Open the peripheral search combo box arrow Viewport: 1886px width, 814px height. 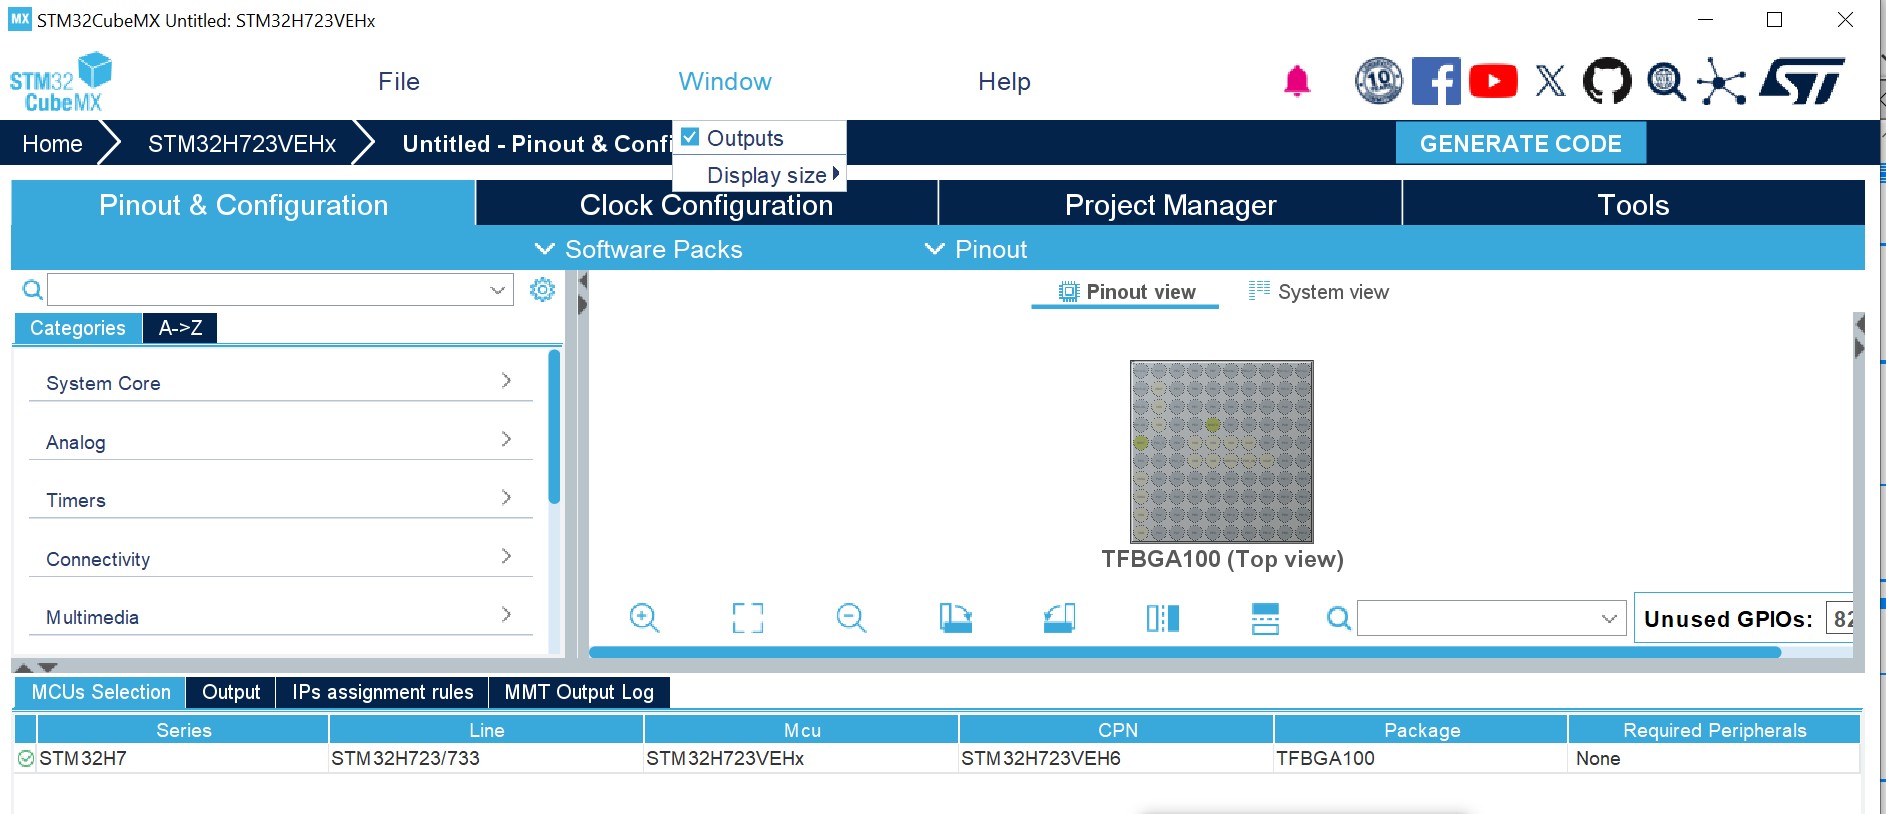coord(498,290)
